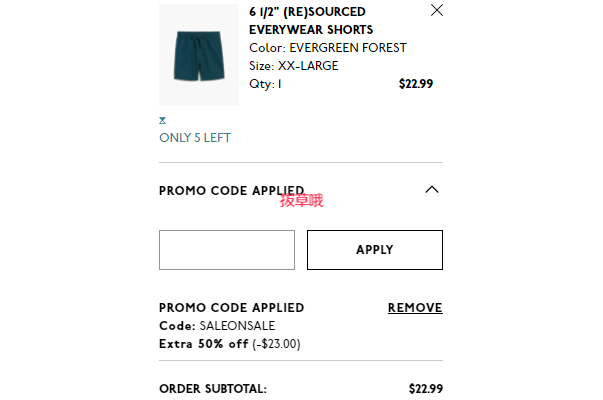This screenshot has width=603, height=400.
Task: Click the $22.99 item price
Action: coord(416,84)
